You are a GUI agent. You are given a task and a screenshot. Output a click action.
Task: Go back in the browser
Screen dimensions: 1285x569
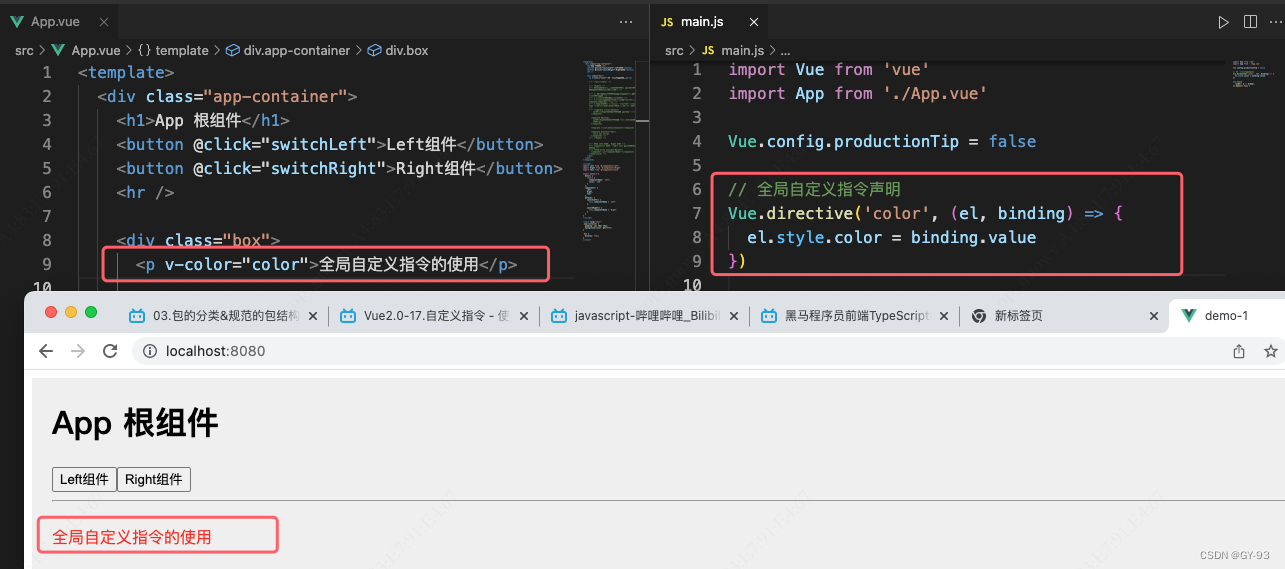[x=46, y=351]
